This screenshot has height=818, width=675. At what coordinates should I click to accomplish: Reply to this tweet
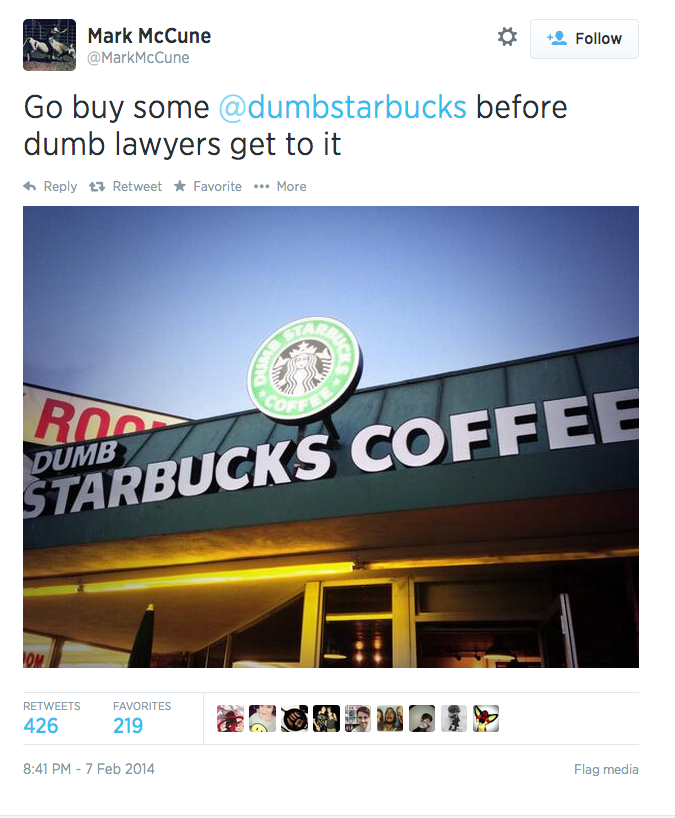tap(51, 186)
